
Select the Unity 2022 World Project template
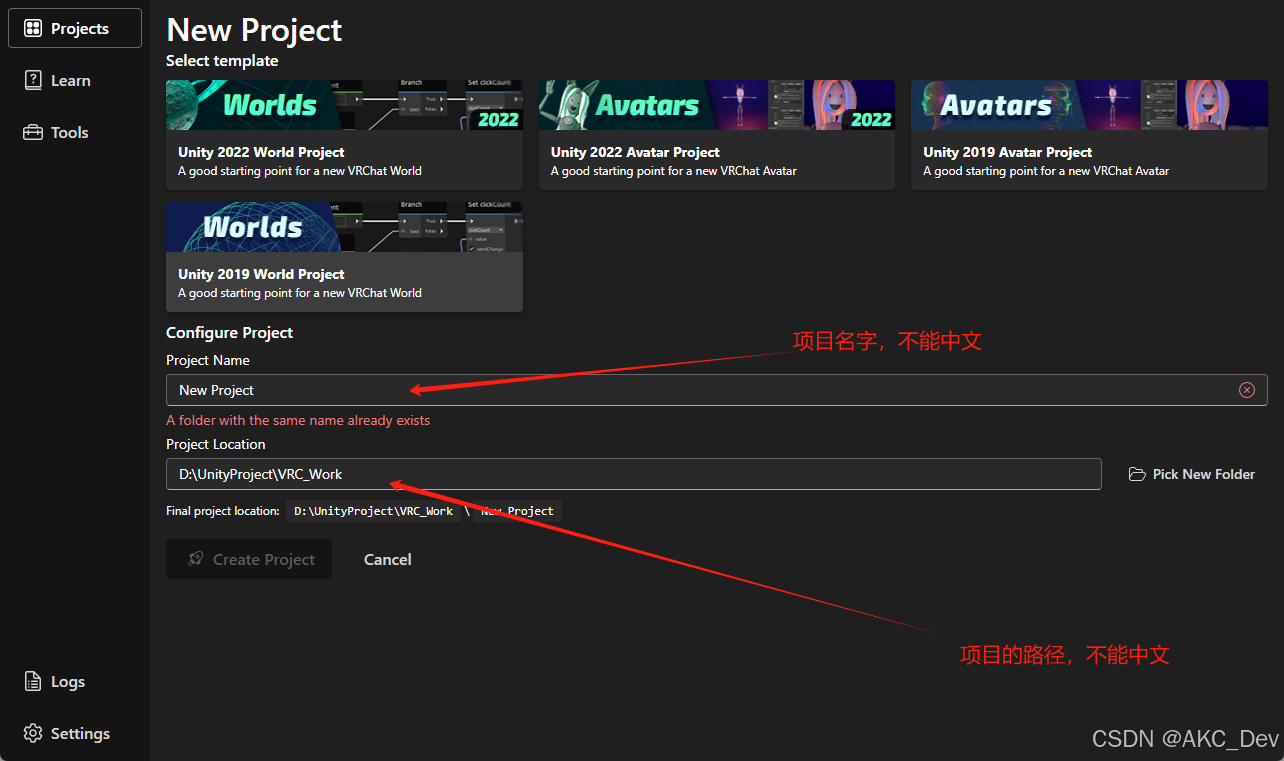point(344,135)
